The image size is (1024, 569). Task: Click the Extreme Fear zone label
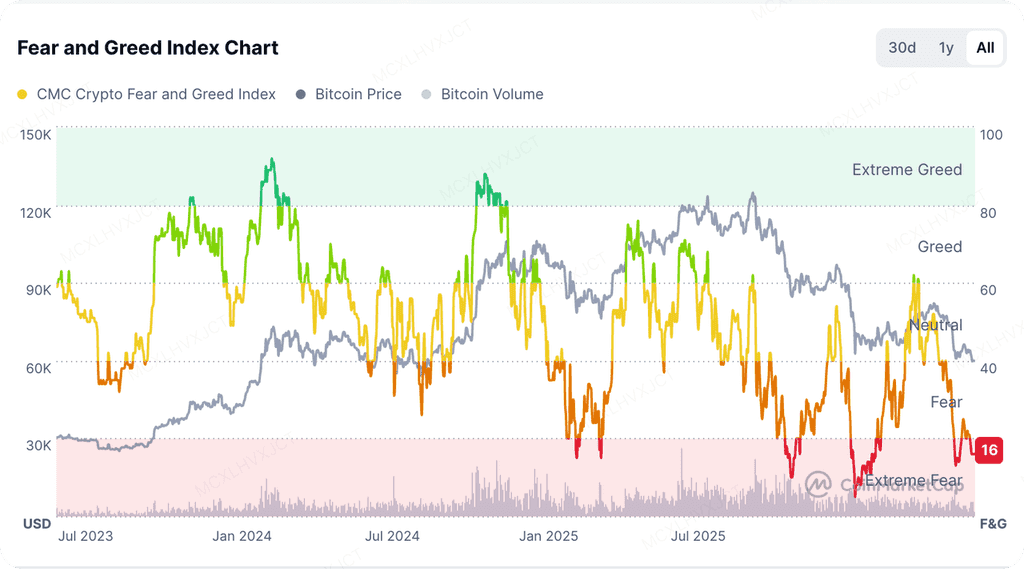[914, 481]
